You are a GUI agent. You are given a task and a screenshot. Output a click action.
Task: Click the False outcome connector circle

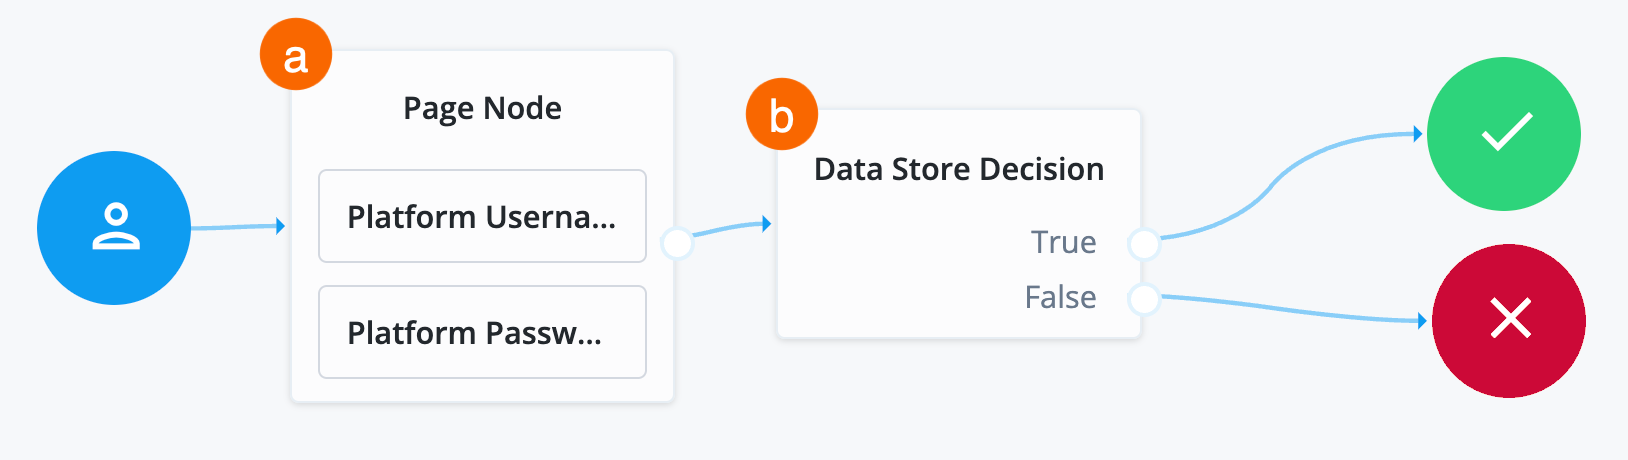(1143, 297)
